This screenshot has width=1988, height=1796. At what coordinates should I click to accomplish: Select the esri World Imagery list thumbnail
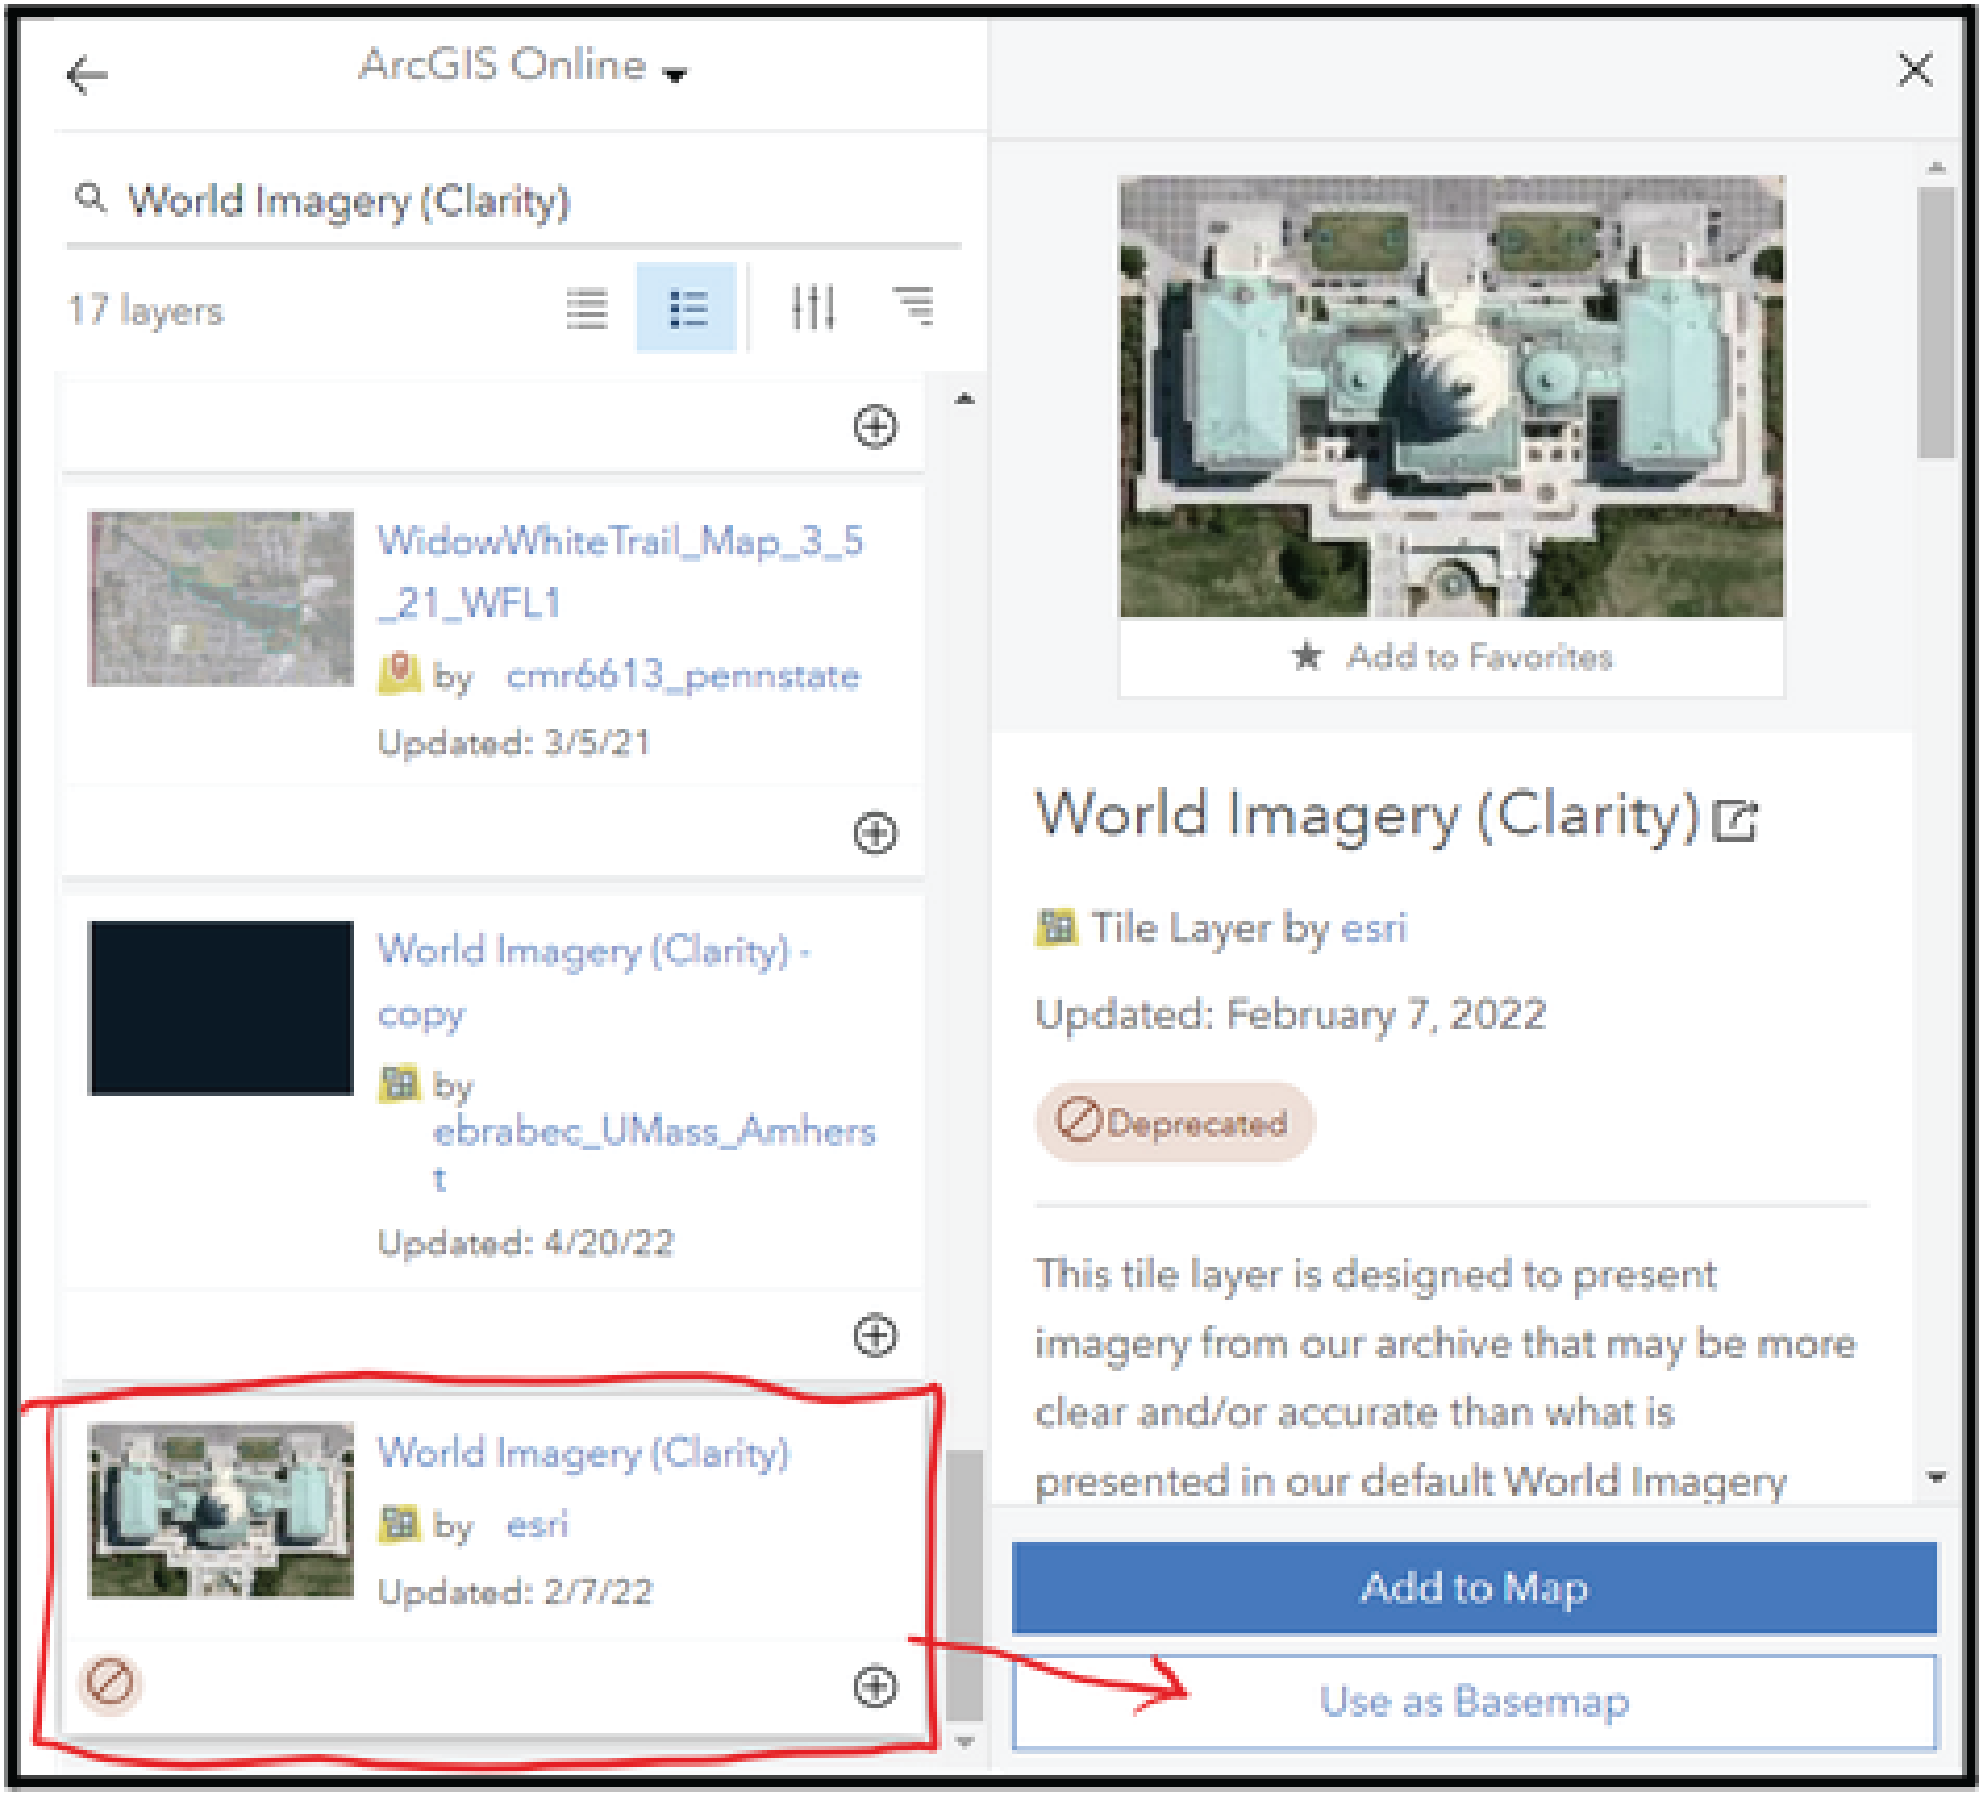click(x=221, y=1510)
